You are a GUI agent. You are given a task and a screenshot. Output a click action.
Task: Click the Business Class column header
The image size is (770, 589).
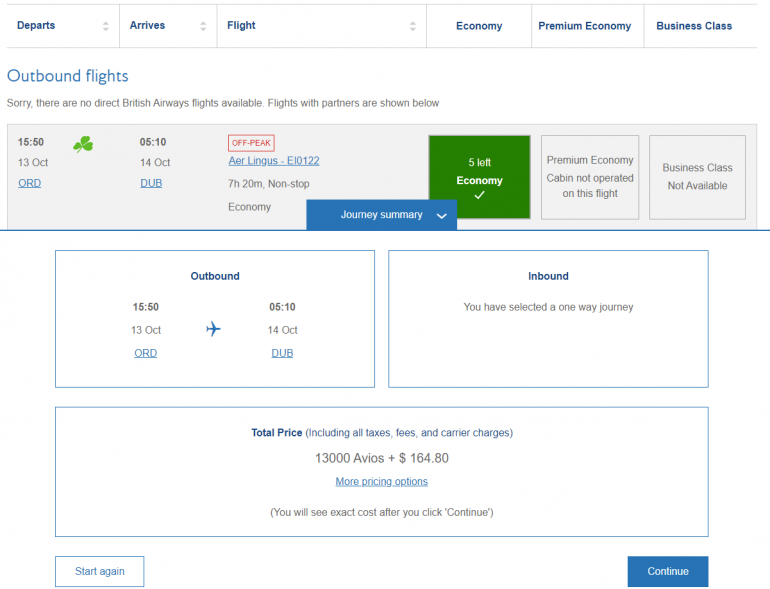pyautogui.click(x=694, y=26)
